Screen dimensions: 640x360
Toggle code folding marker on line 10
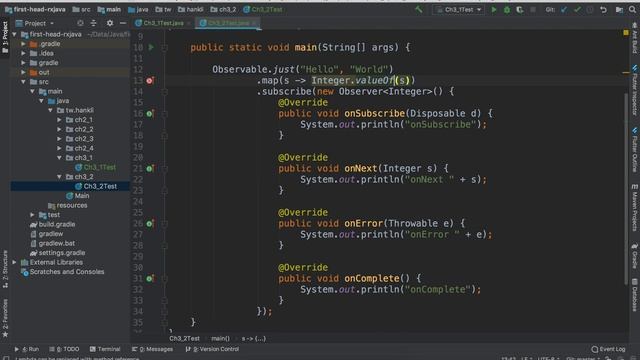click(164, 48)
